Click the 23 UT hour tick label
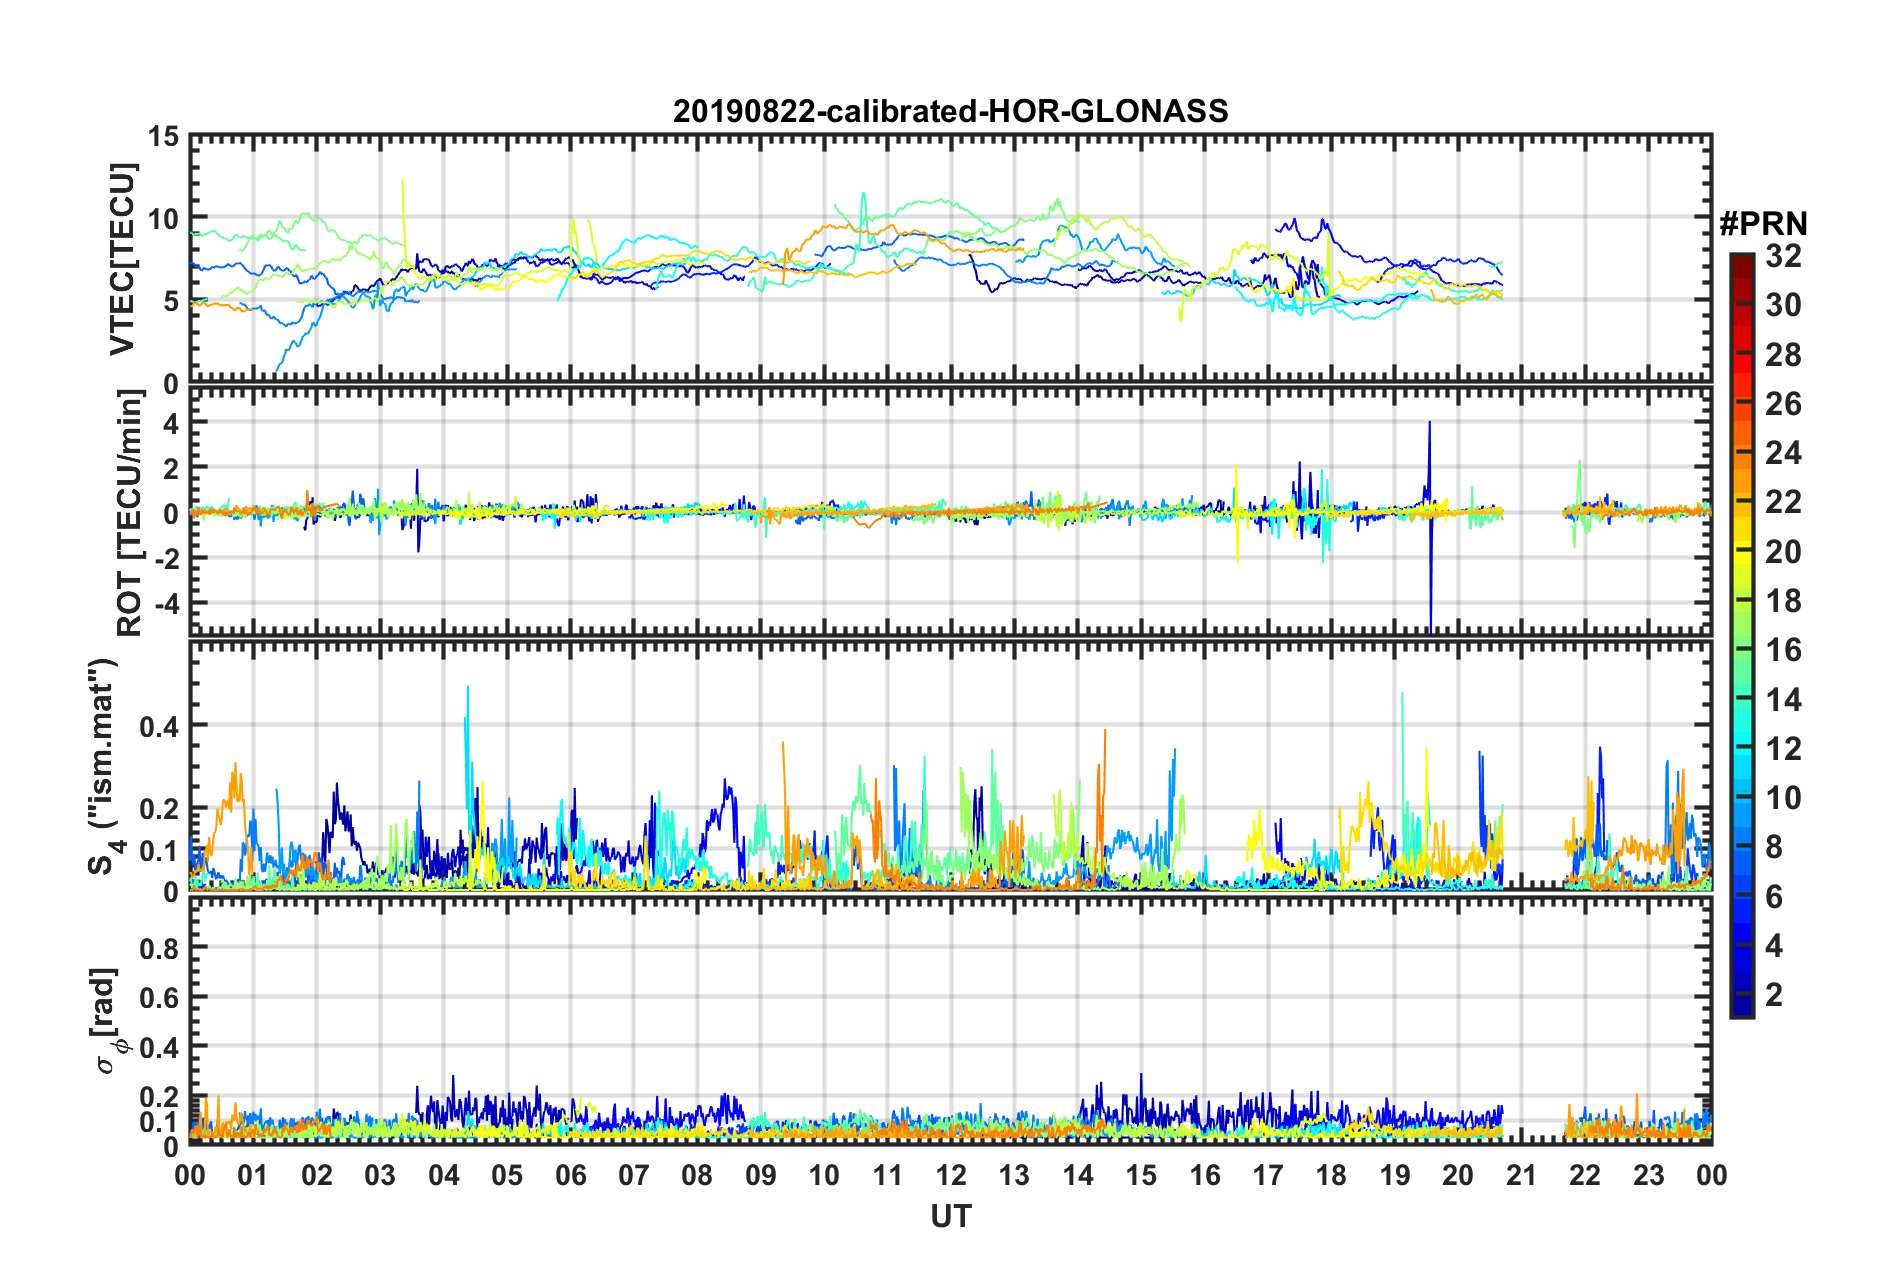Screen dimensions: 1902x1272 [x=1649, y=1175]
